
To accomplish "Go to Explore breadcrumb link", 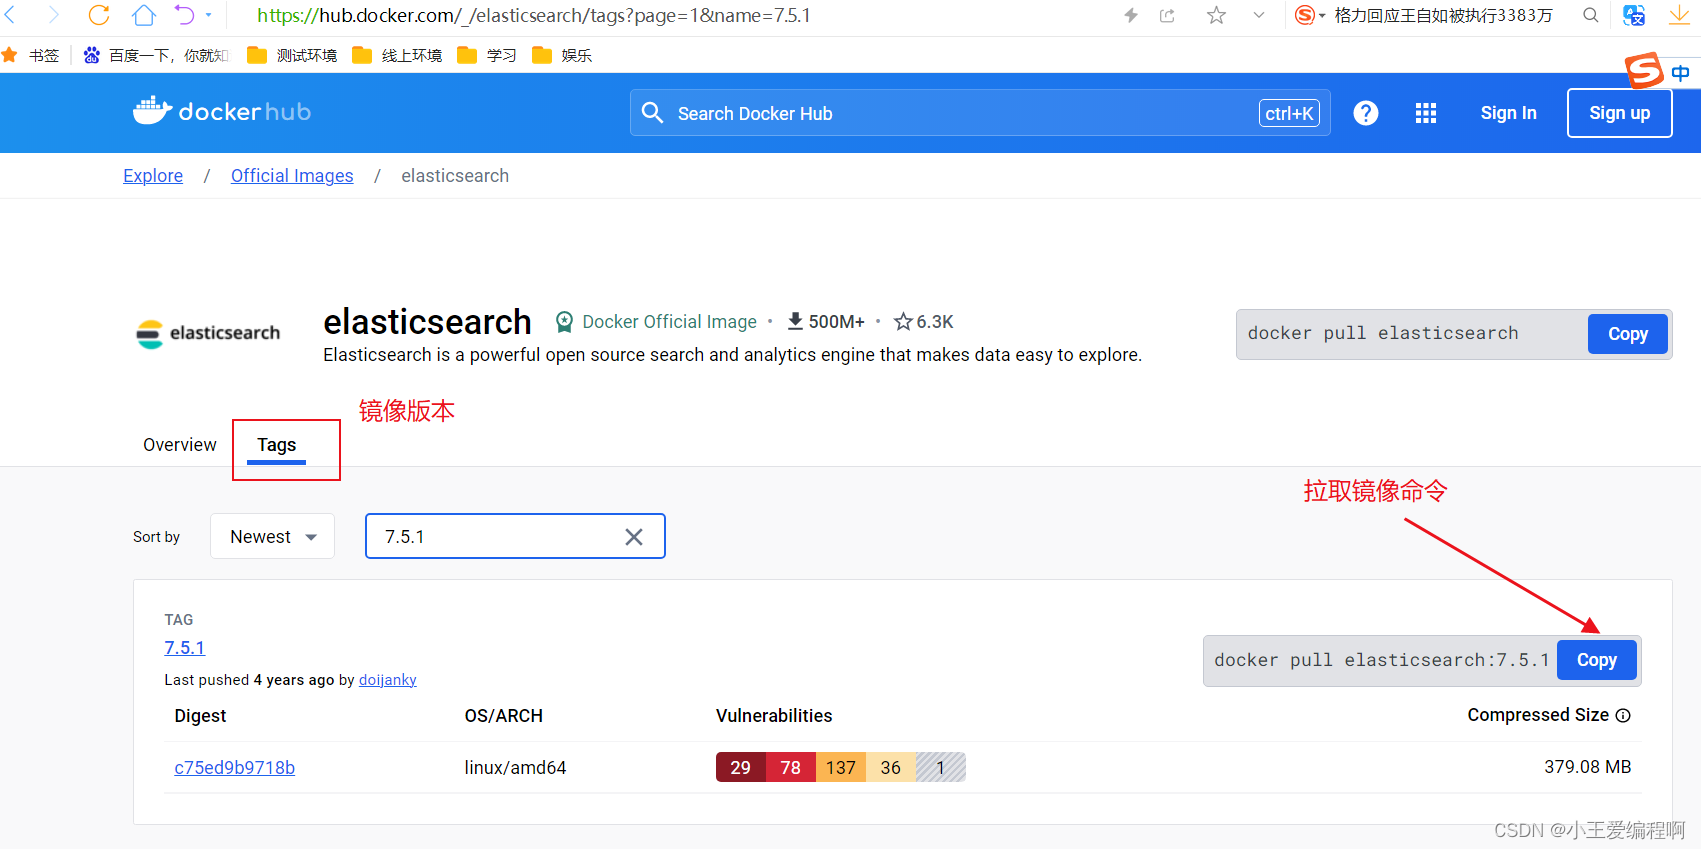I will pyautogui.click(x=153, y=176).
